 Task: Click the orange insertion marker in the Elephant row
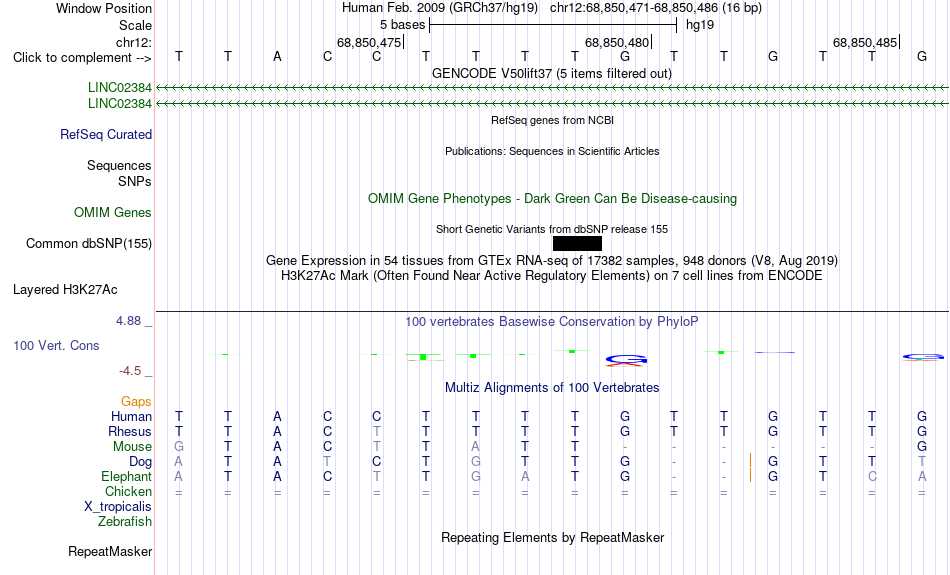(751, 476)
